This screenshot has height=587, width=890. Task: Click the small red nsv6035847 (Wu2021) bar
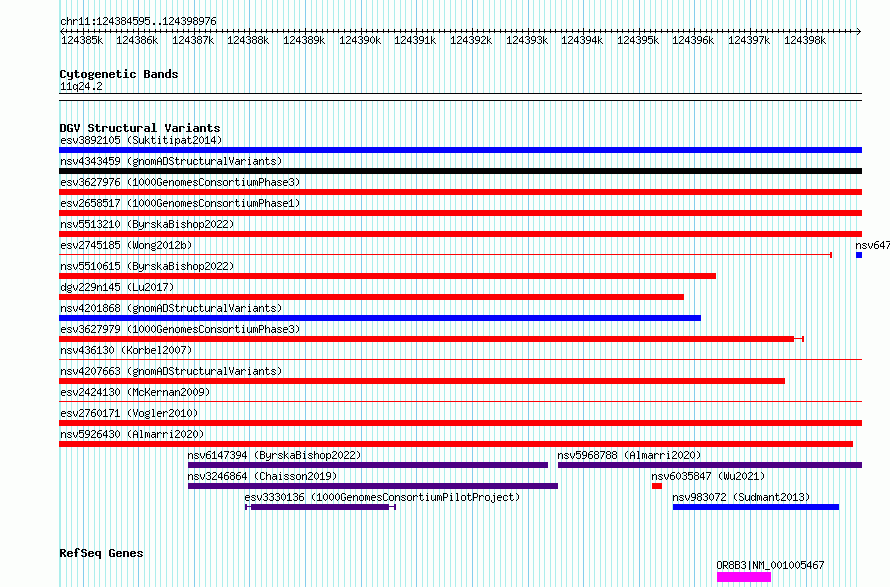657,486
